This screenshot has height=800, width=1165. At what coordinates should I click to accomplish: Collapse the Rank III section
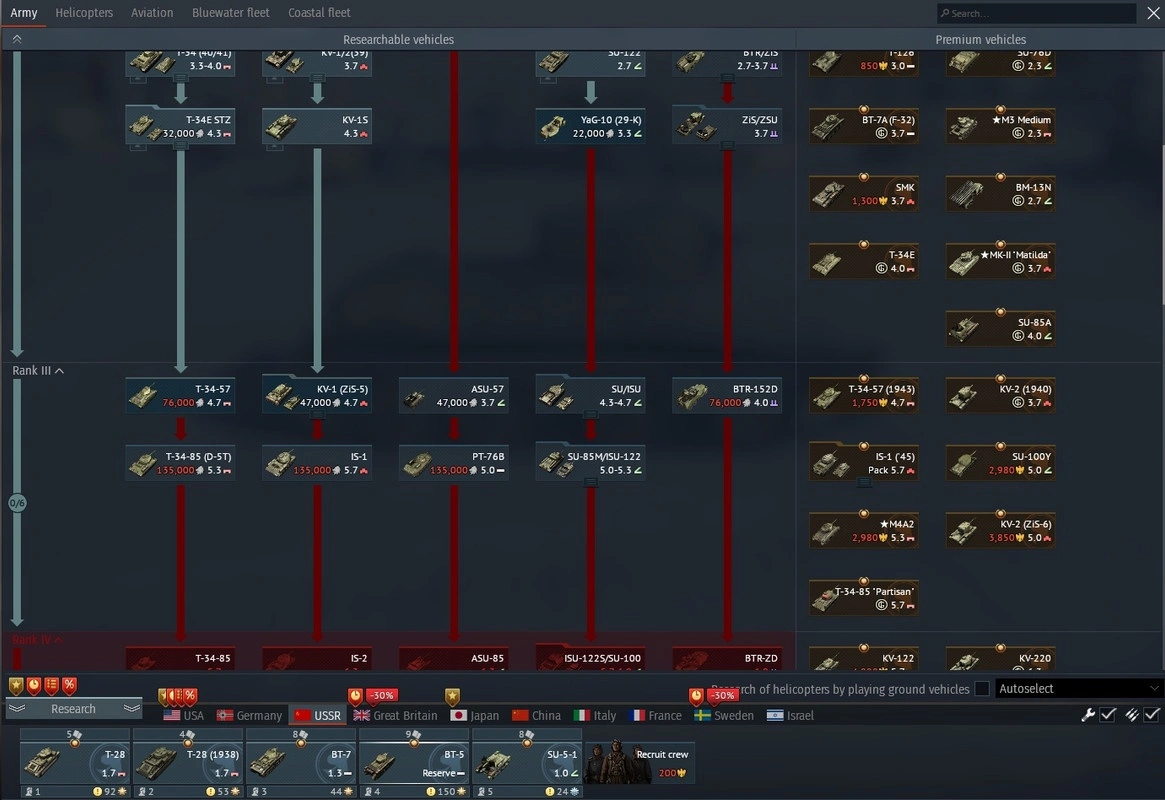tap(39, 371)
